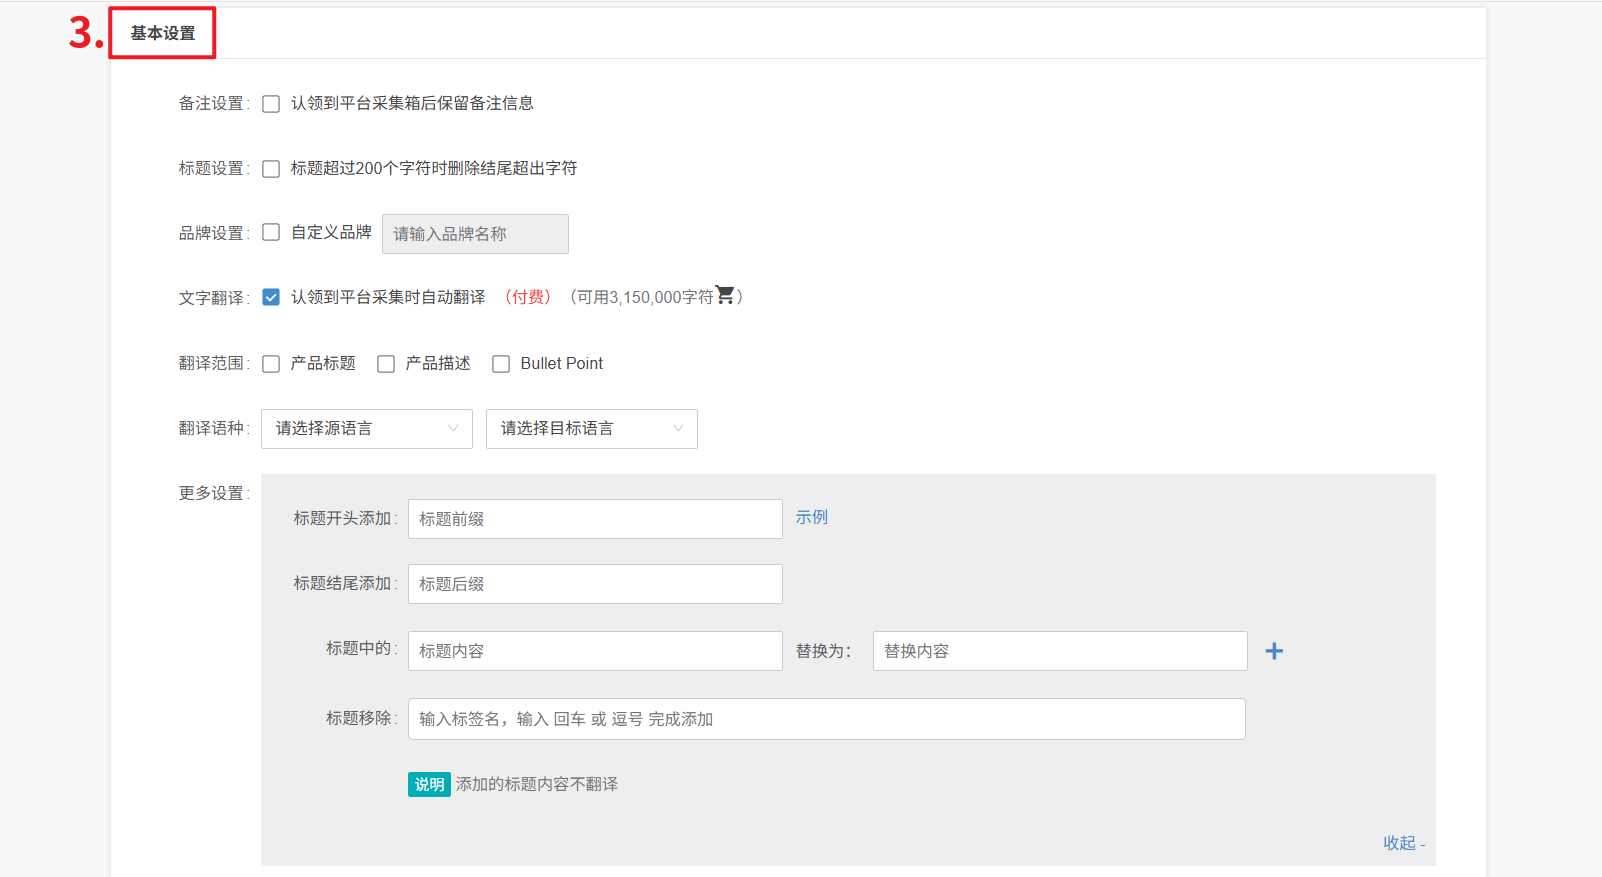Check the 产品标题 translation scope box
This screenshot has width=1602, height=877.
271,364
